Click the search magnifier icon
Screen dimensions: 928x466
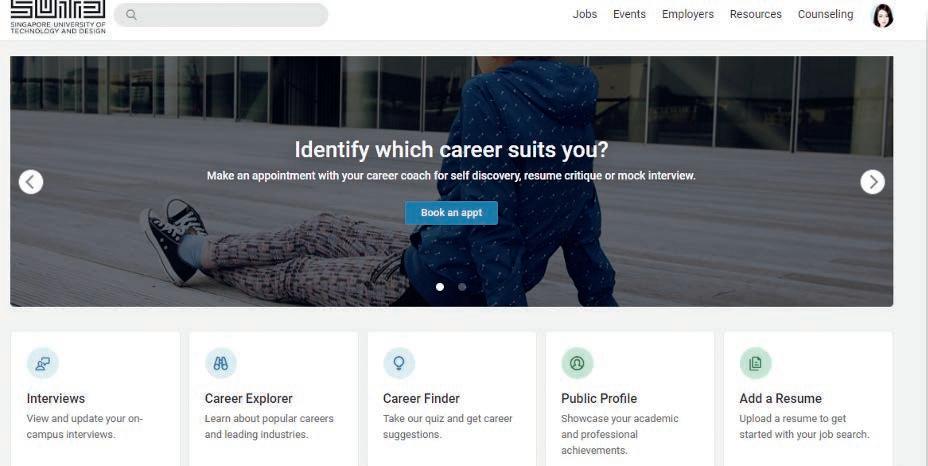tap(131, 15)
